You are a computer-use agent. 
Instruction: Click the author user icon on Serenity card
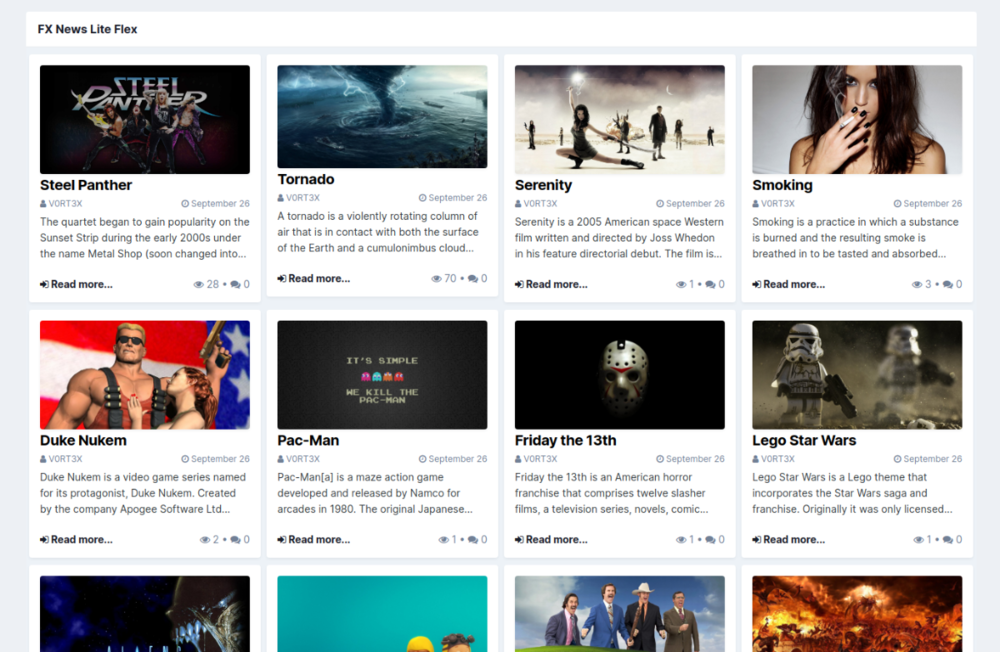pyautogui.click(x=518, y=204)
